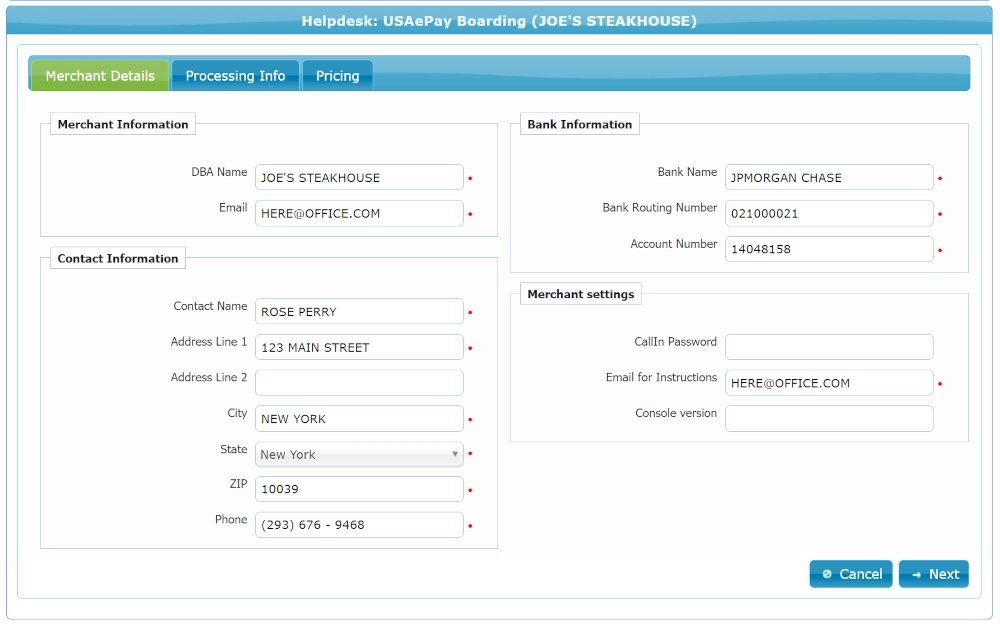Switch to the Processing Info tab

pyautogui.click(x=235, y=76)
